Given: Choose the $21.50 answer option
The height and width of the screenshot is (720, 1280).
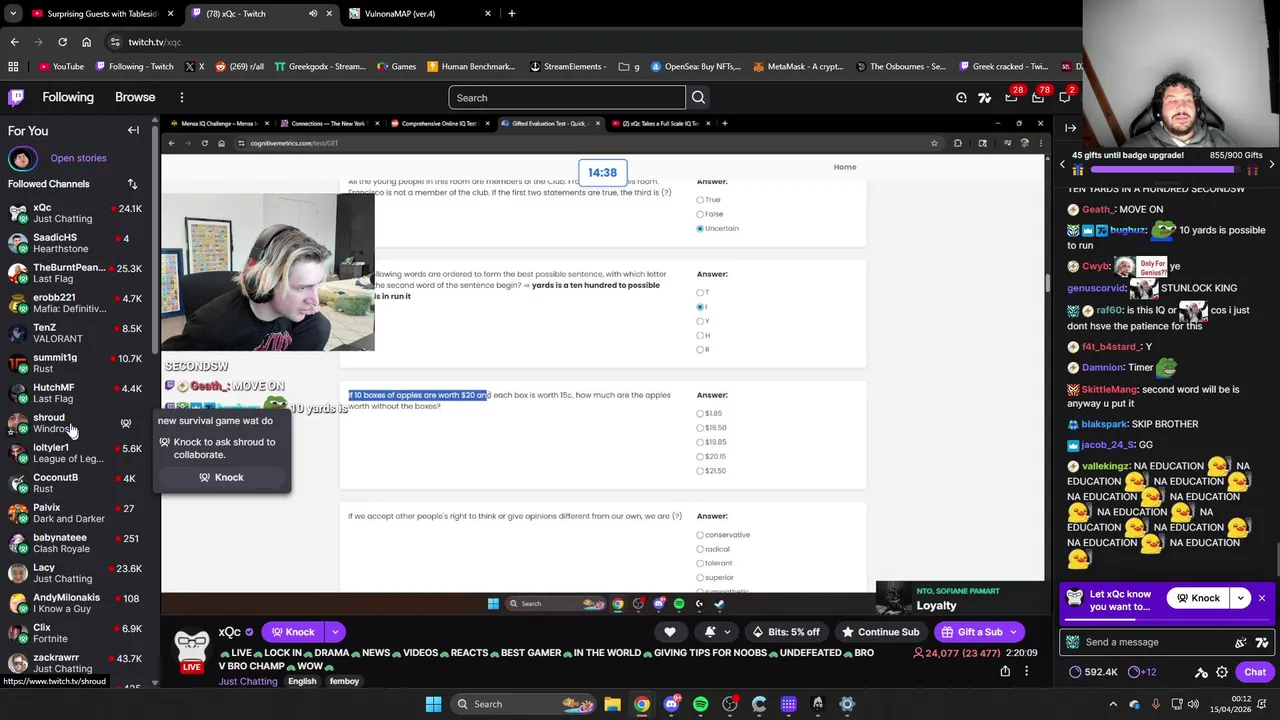Looking at the screenshot, I should tap(700, 471).
